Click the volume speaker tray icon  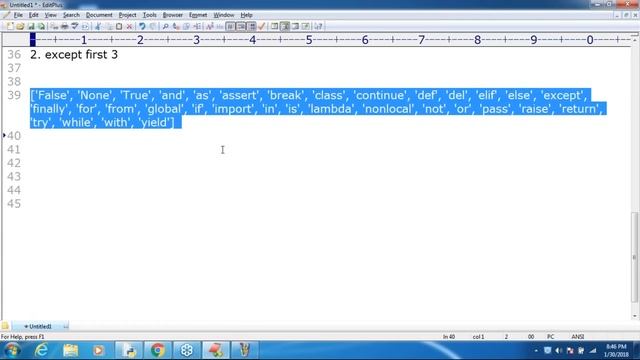tap(559, 351)
